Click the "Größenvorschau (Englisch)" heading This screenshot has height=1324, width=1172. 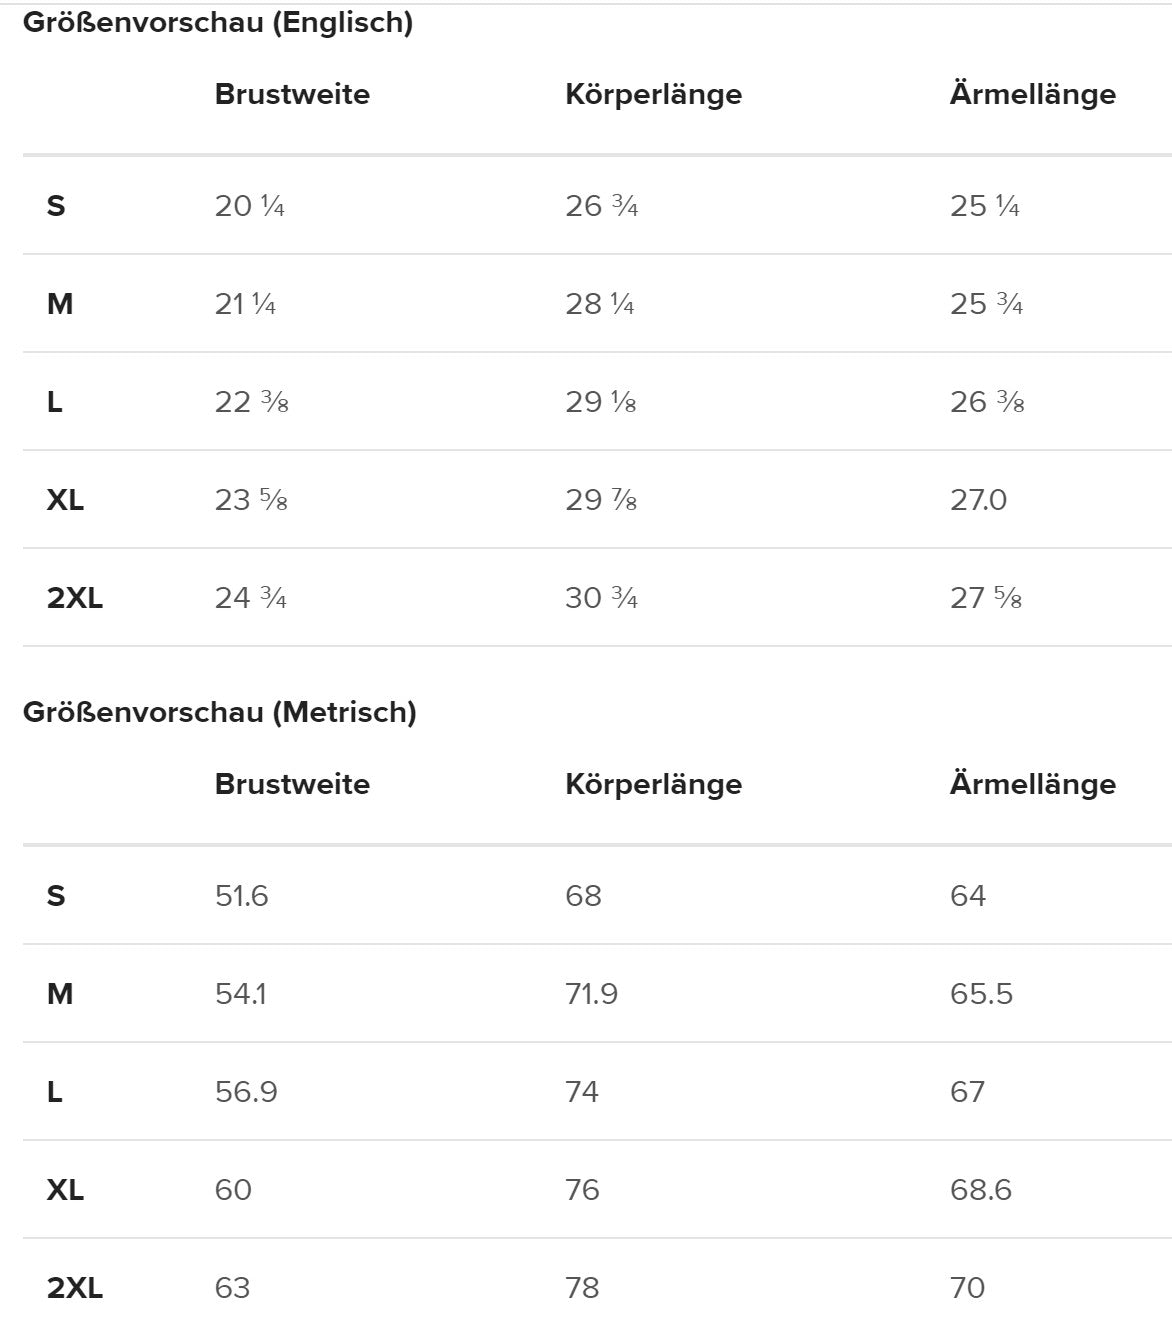217,23
